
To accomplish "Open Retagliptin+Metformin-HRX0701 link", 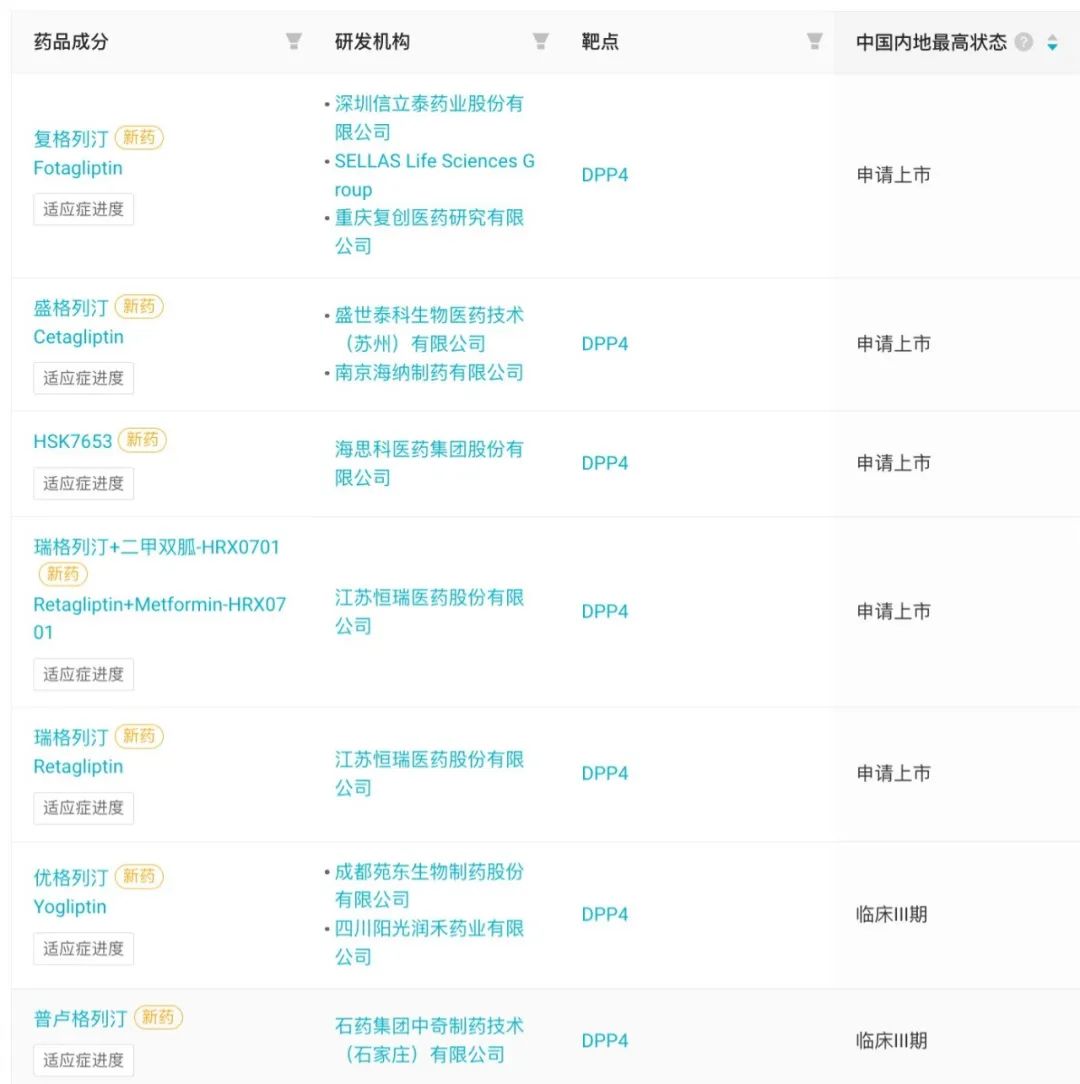I will point(159,618).
